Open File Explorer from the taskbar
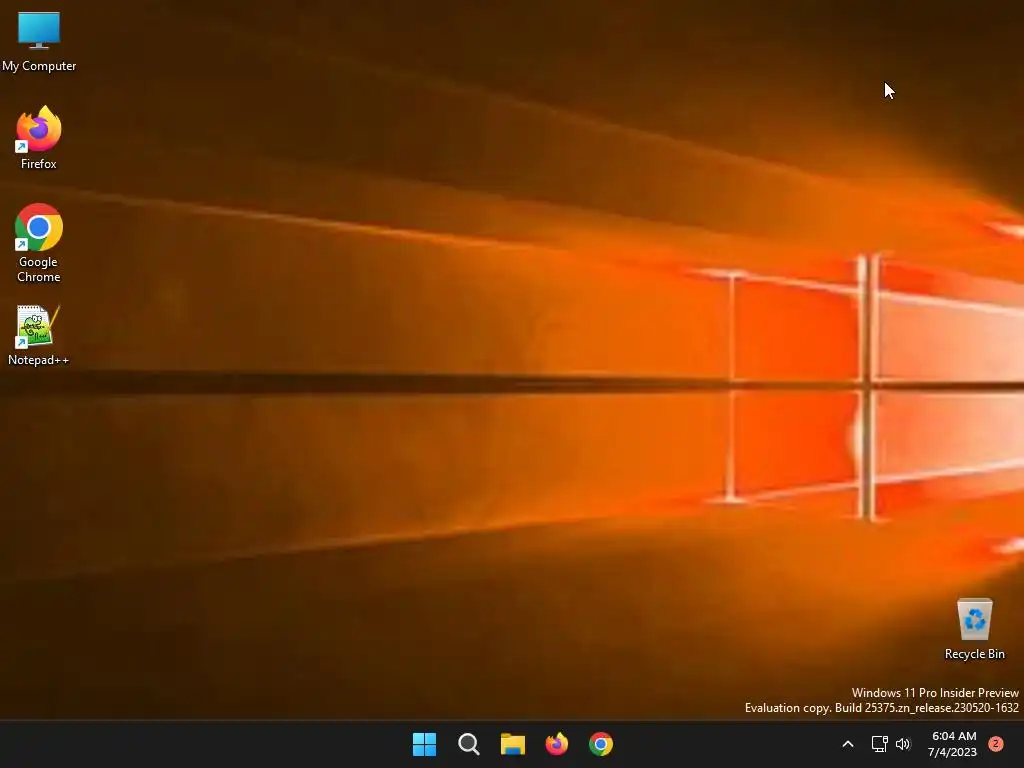 click(513, 744)
